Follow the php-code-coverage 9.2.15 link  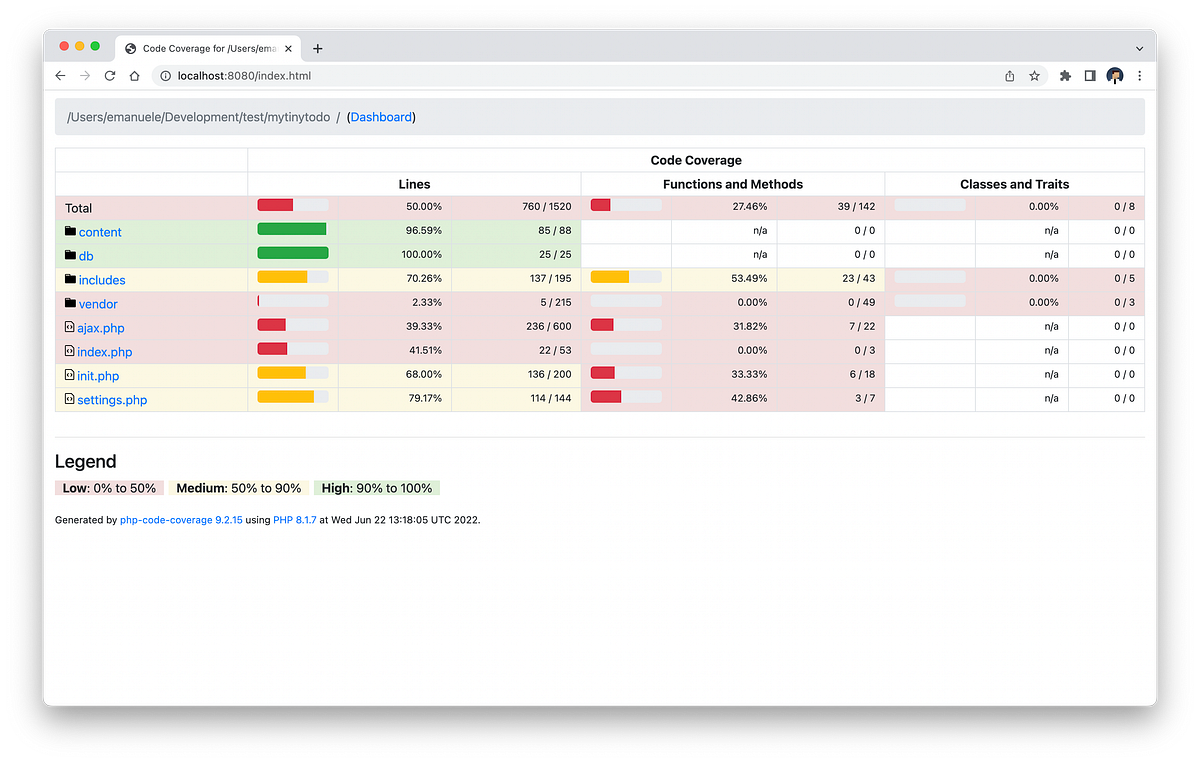pos(181,520)
